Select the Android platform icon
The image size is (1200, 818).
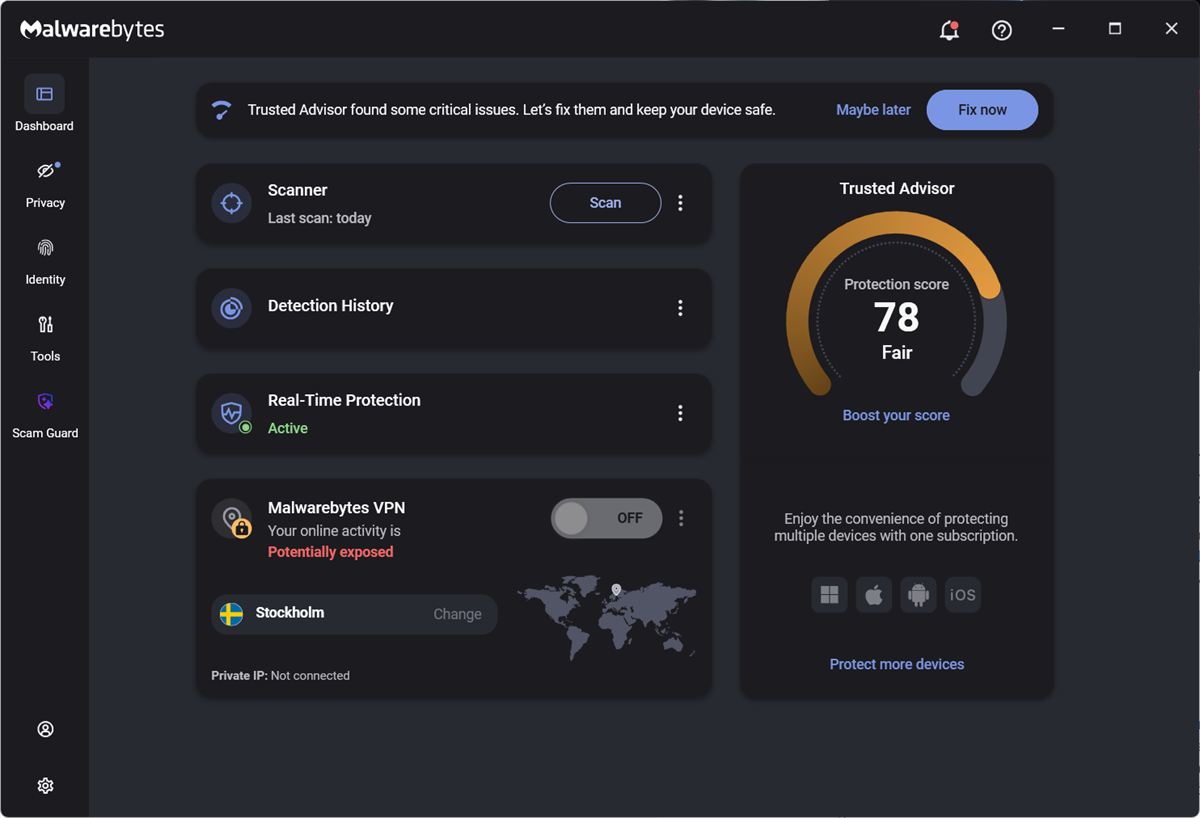click(918, 595)
